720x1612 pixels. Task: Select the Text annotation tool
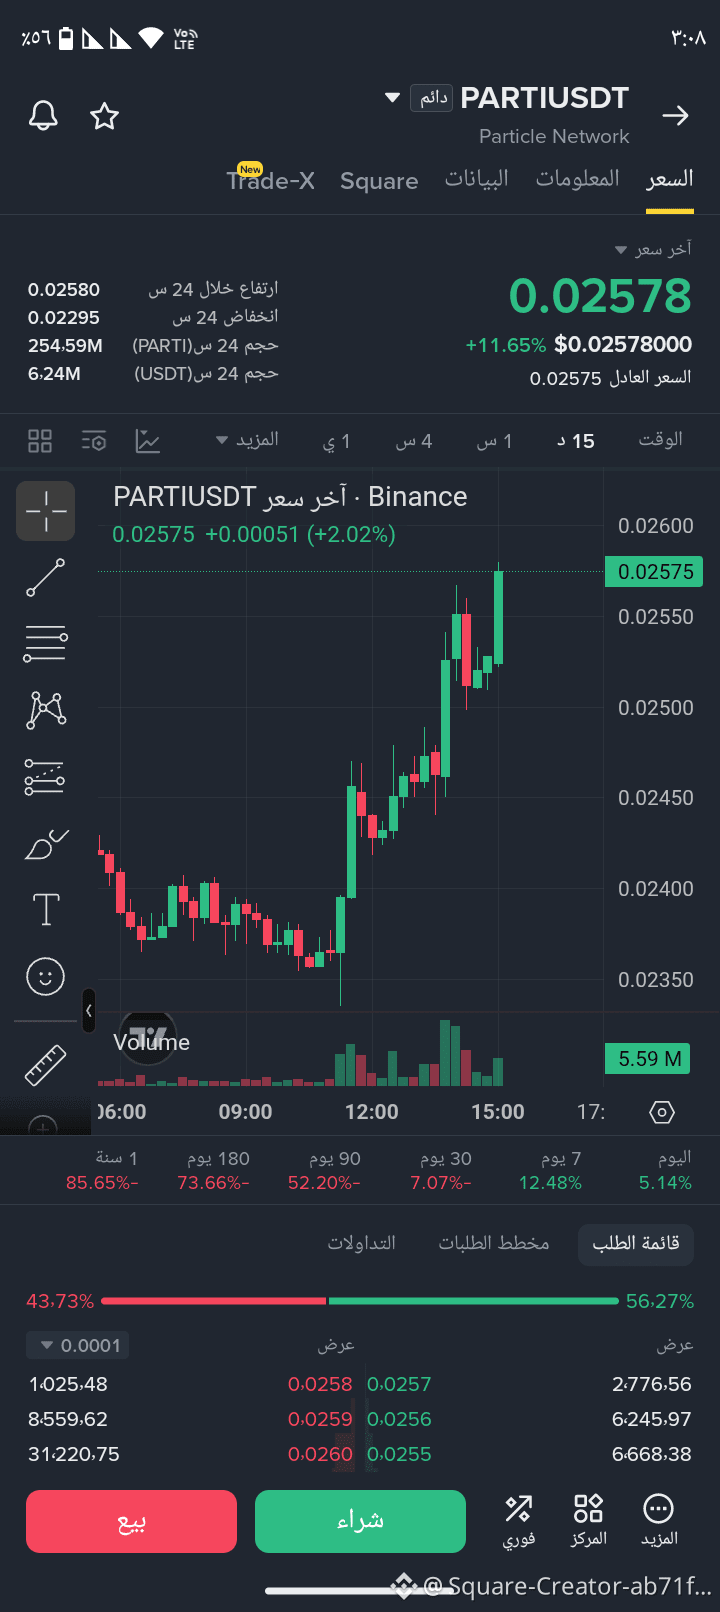(x=46, y=910)
